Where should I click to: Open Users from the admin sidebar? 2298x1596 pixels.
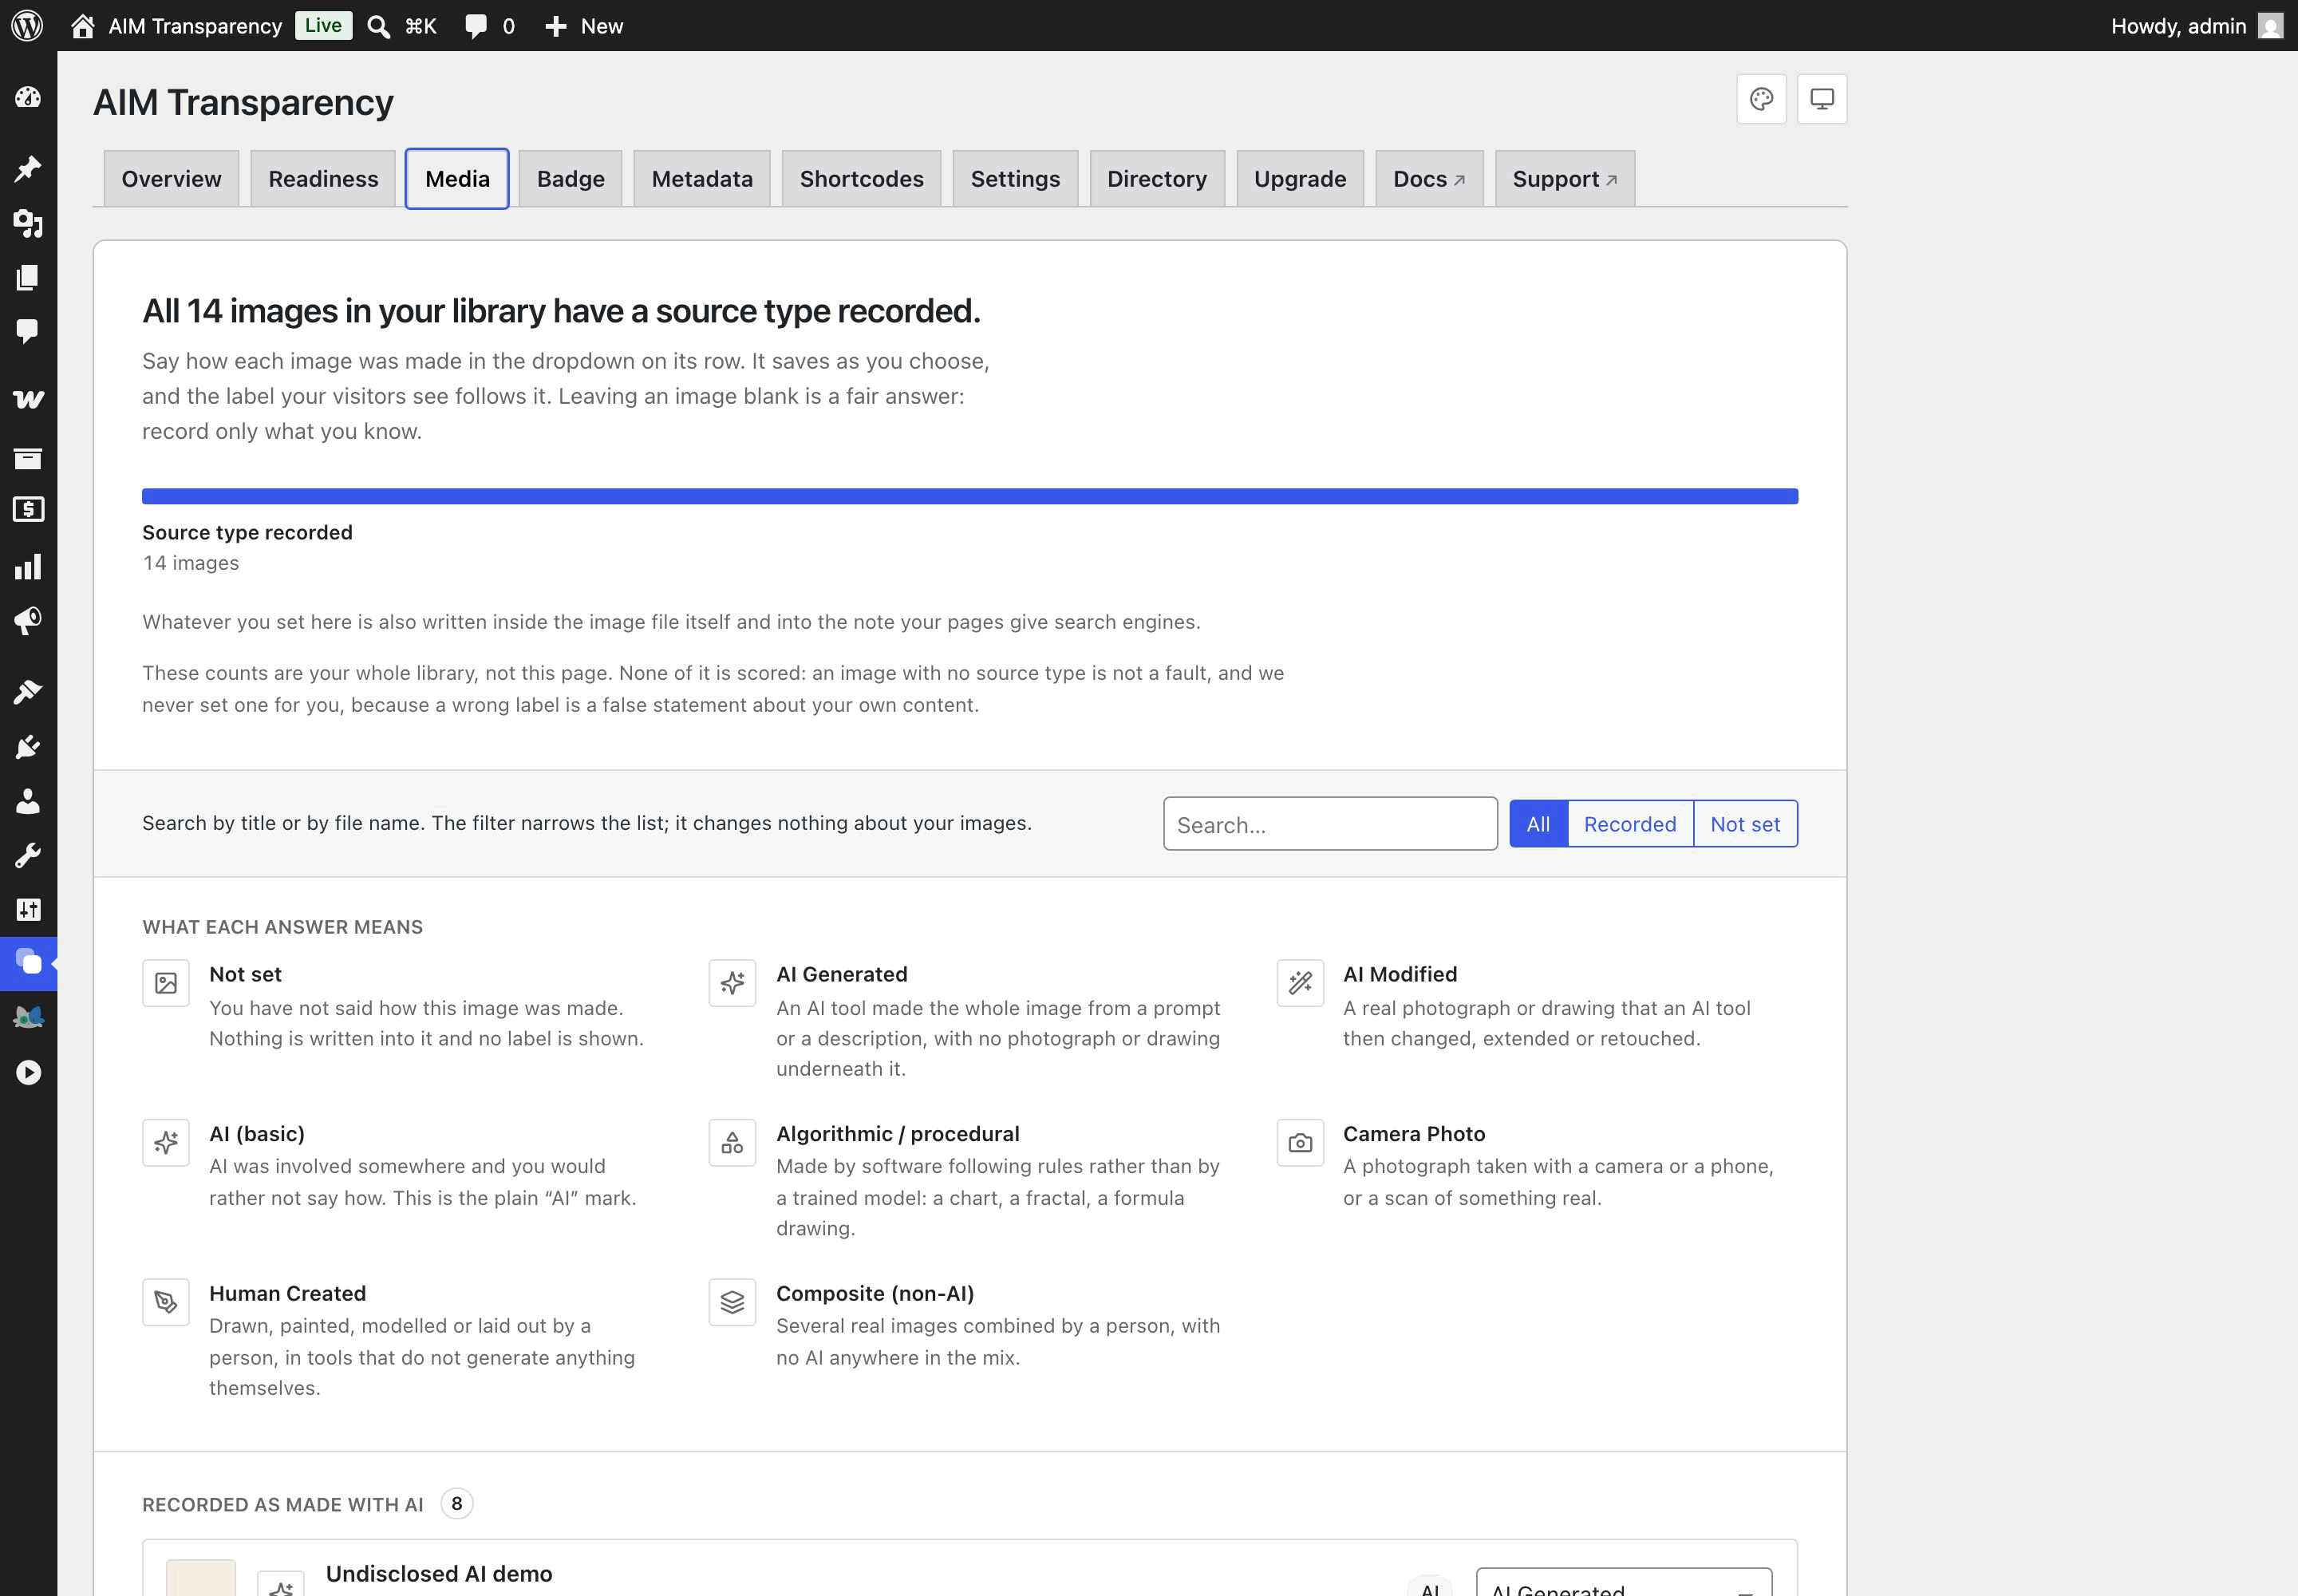pyautogui.click(x=28, y=801)
